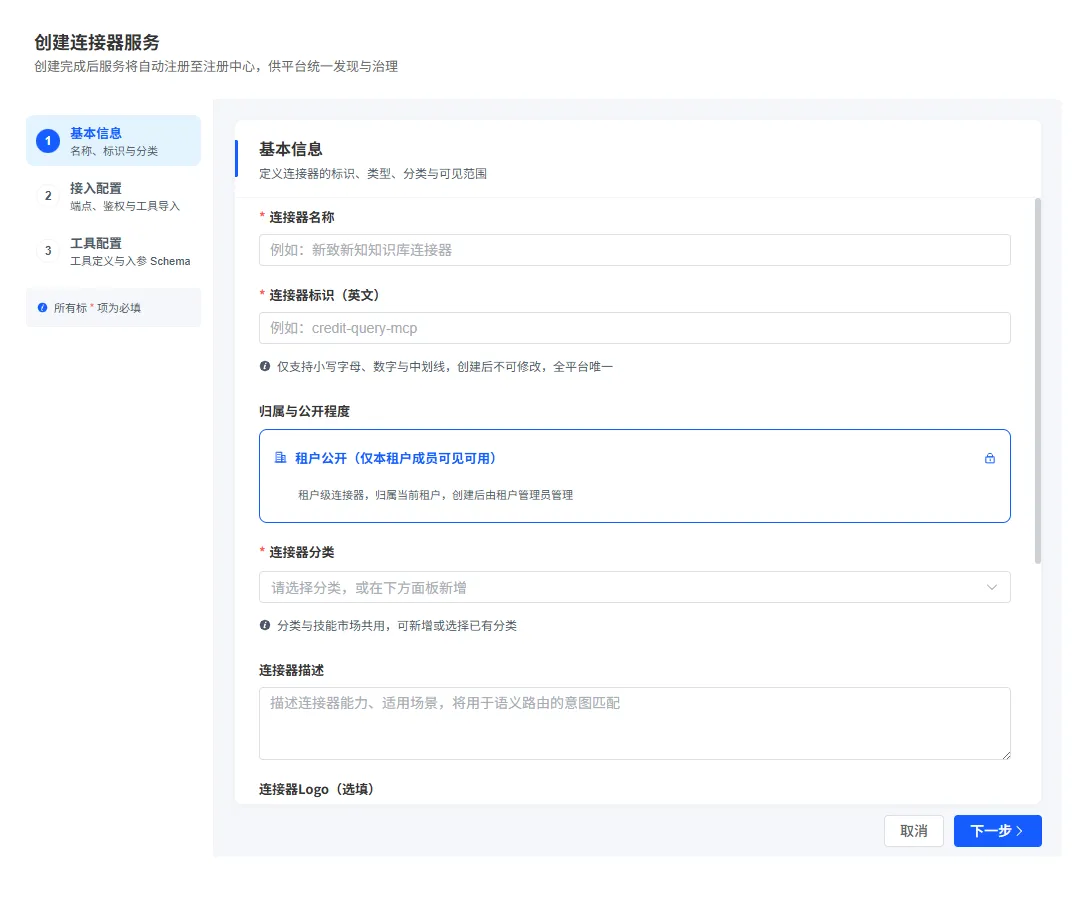
Task: Click the 创建连接器服务 page title
Action: coord(97,43)
